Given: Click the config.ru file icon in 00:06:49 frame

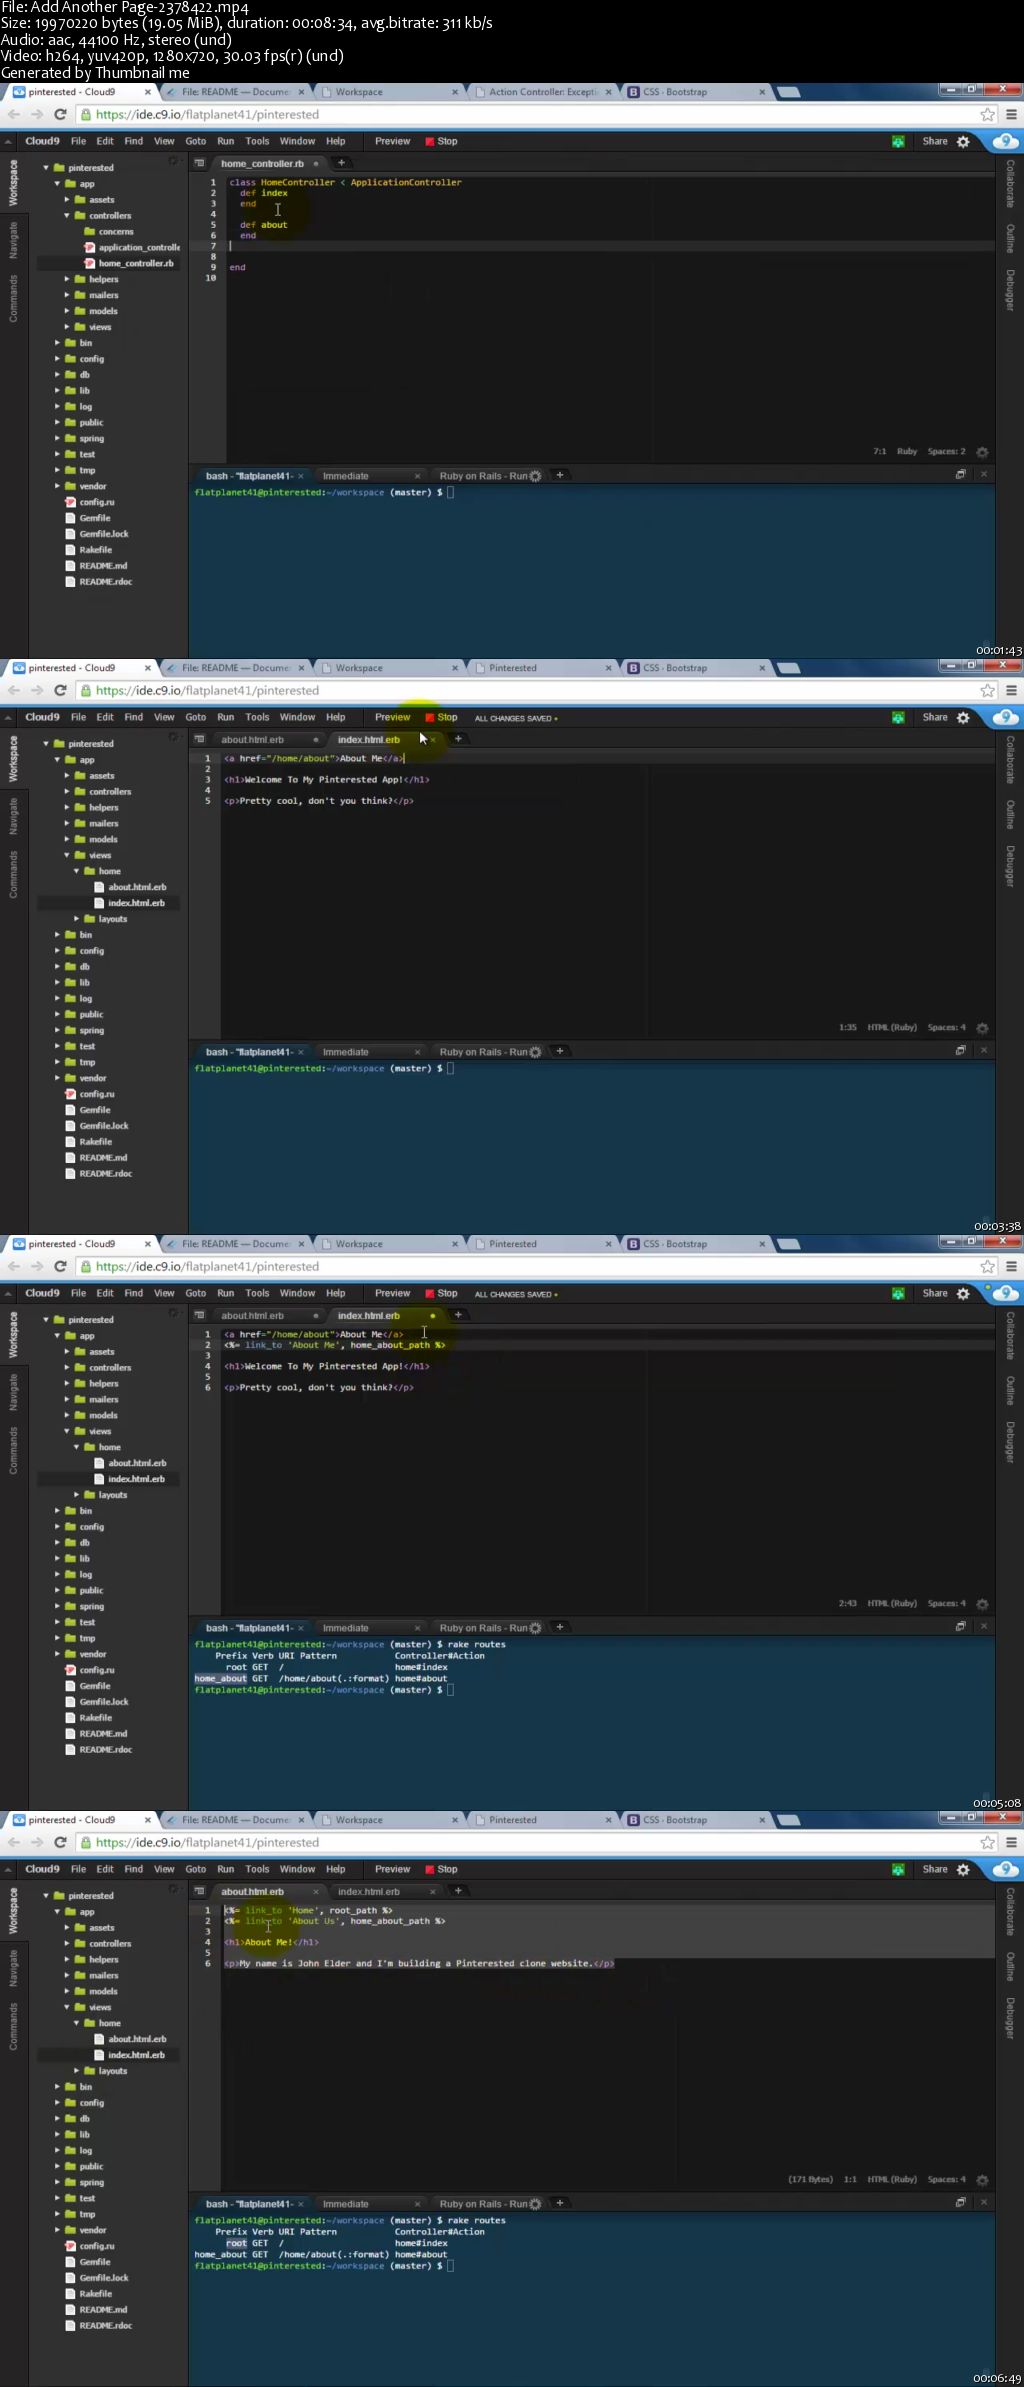Looking at the screenshot, I should click(x=70, y=2246).
